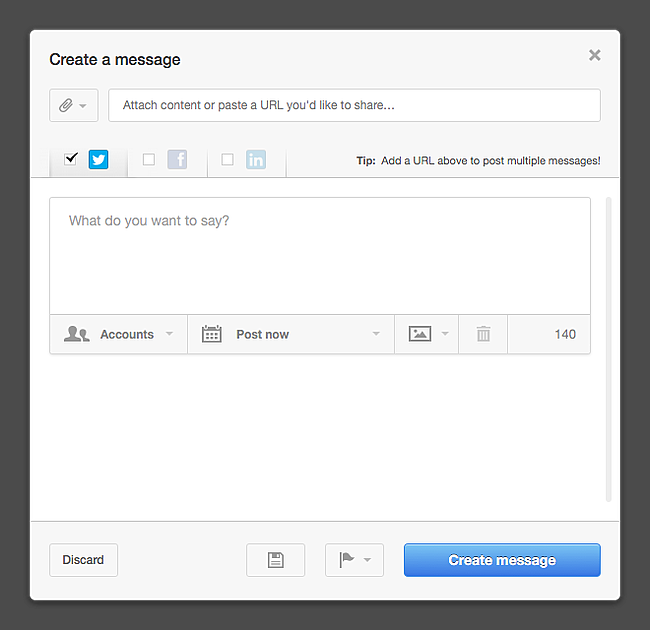Image resolution: width=650 pixels, height=630 pixels.
Task: Click the flag icon button
Action: pos(346,560)
